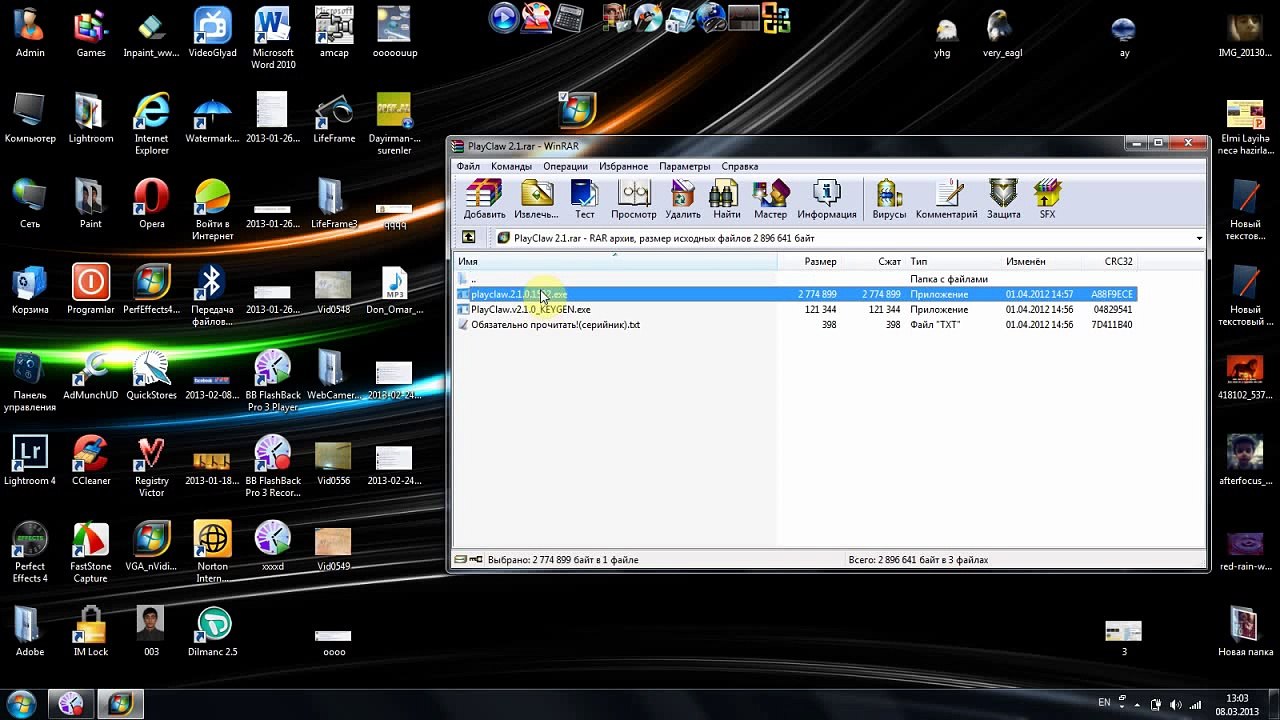Open the Просмотр (View) tool
The height and width of the screenshot is (720, 1280).
[634, 199]
